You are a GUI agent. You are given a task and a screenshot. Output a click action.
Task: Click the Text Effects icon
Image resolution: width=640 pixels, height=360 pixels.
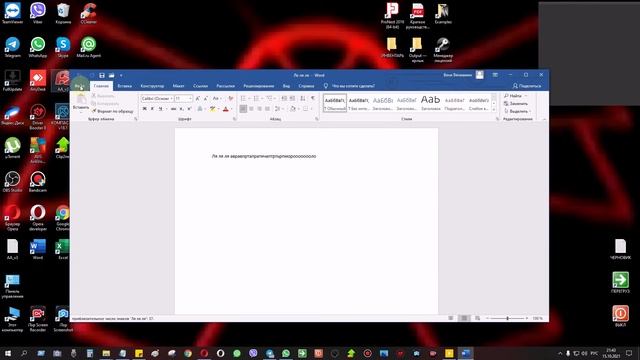[200, 109]
